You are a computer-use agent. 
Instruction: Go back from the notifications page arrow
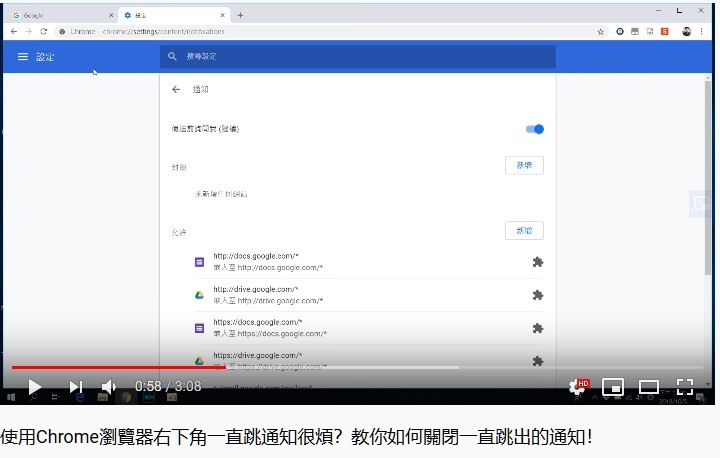pos(176,89)
